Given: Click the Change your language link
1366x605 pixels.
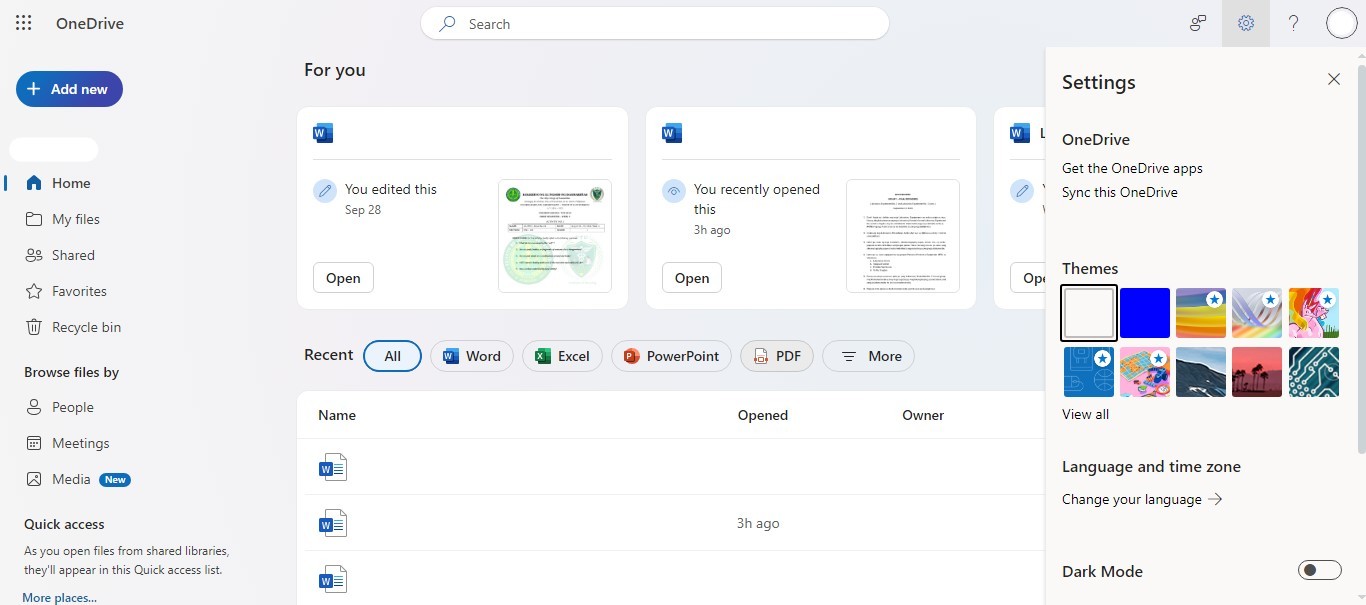Looking at the screenshot, I should click(1131, 498).
